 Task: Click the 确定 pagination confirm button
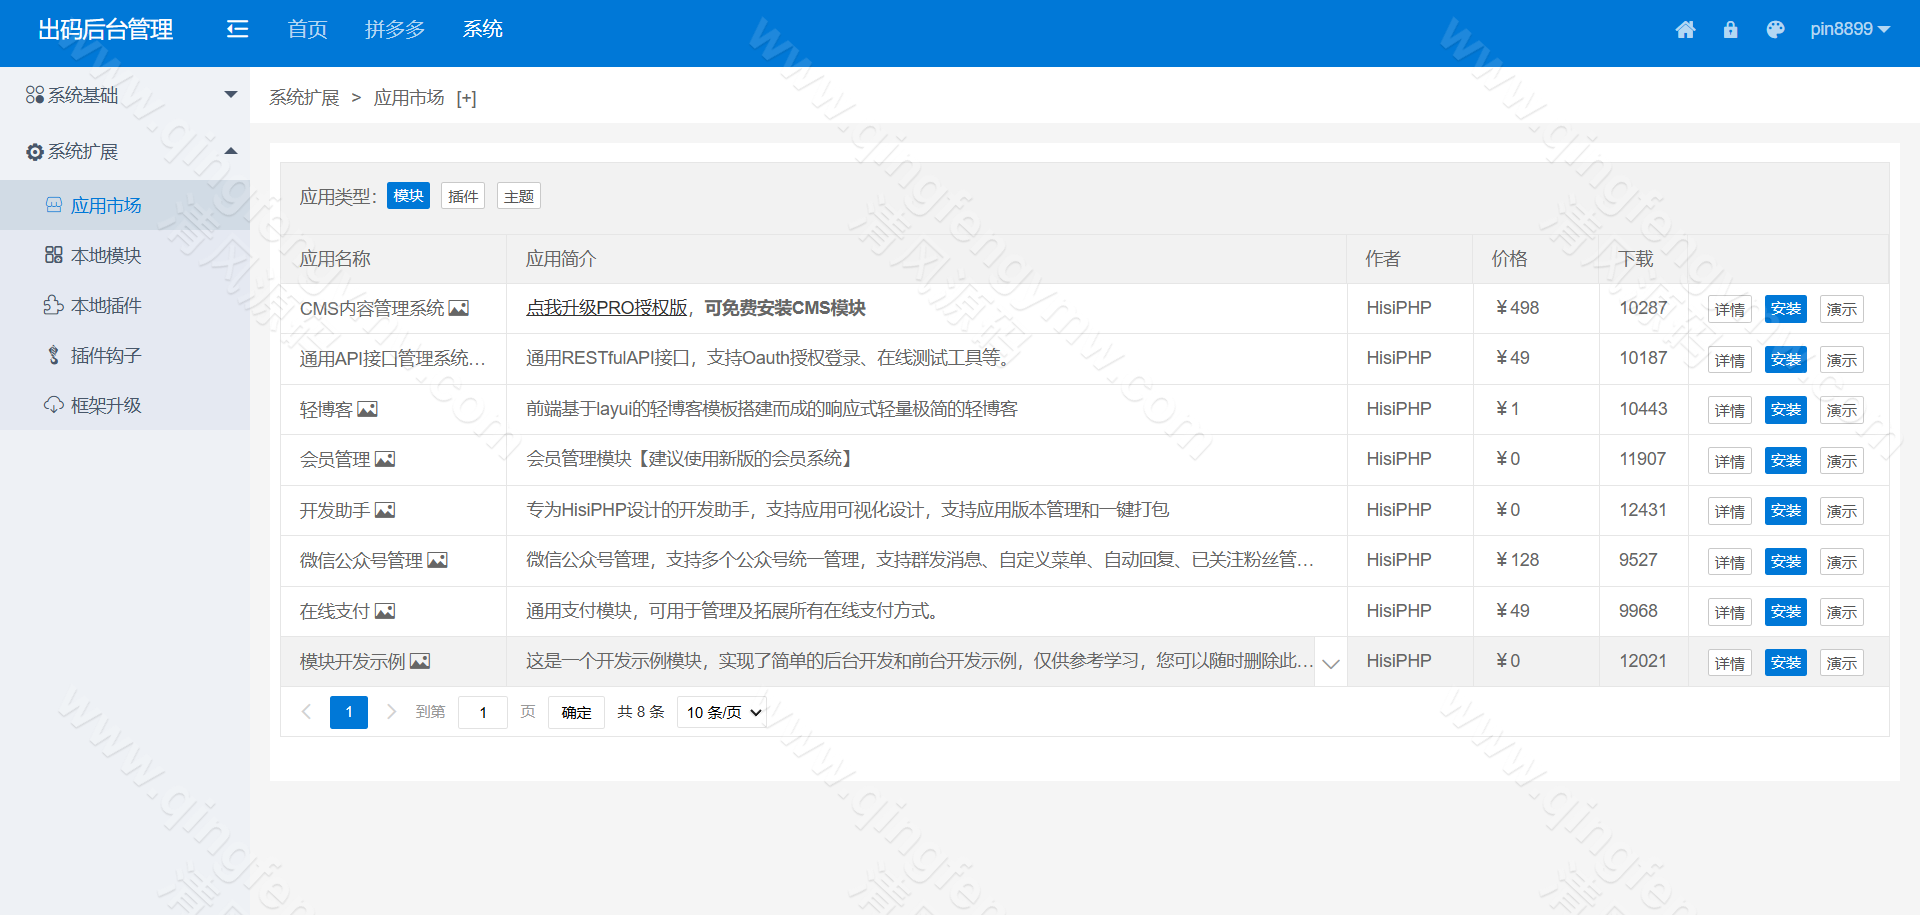click(x=576, y=712)
